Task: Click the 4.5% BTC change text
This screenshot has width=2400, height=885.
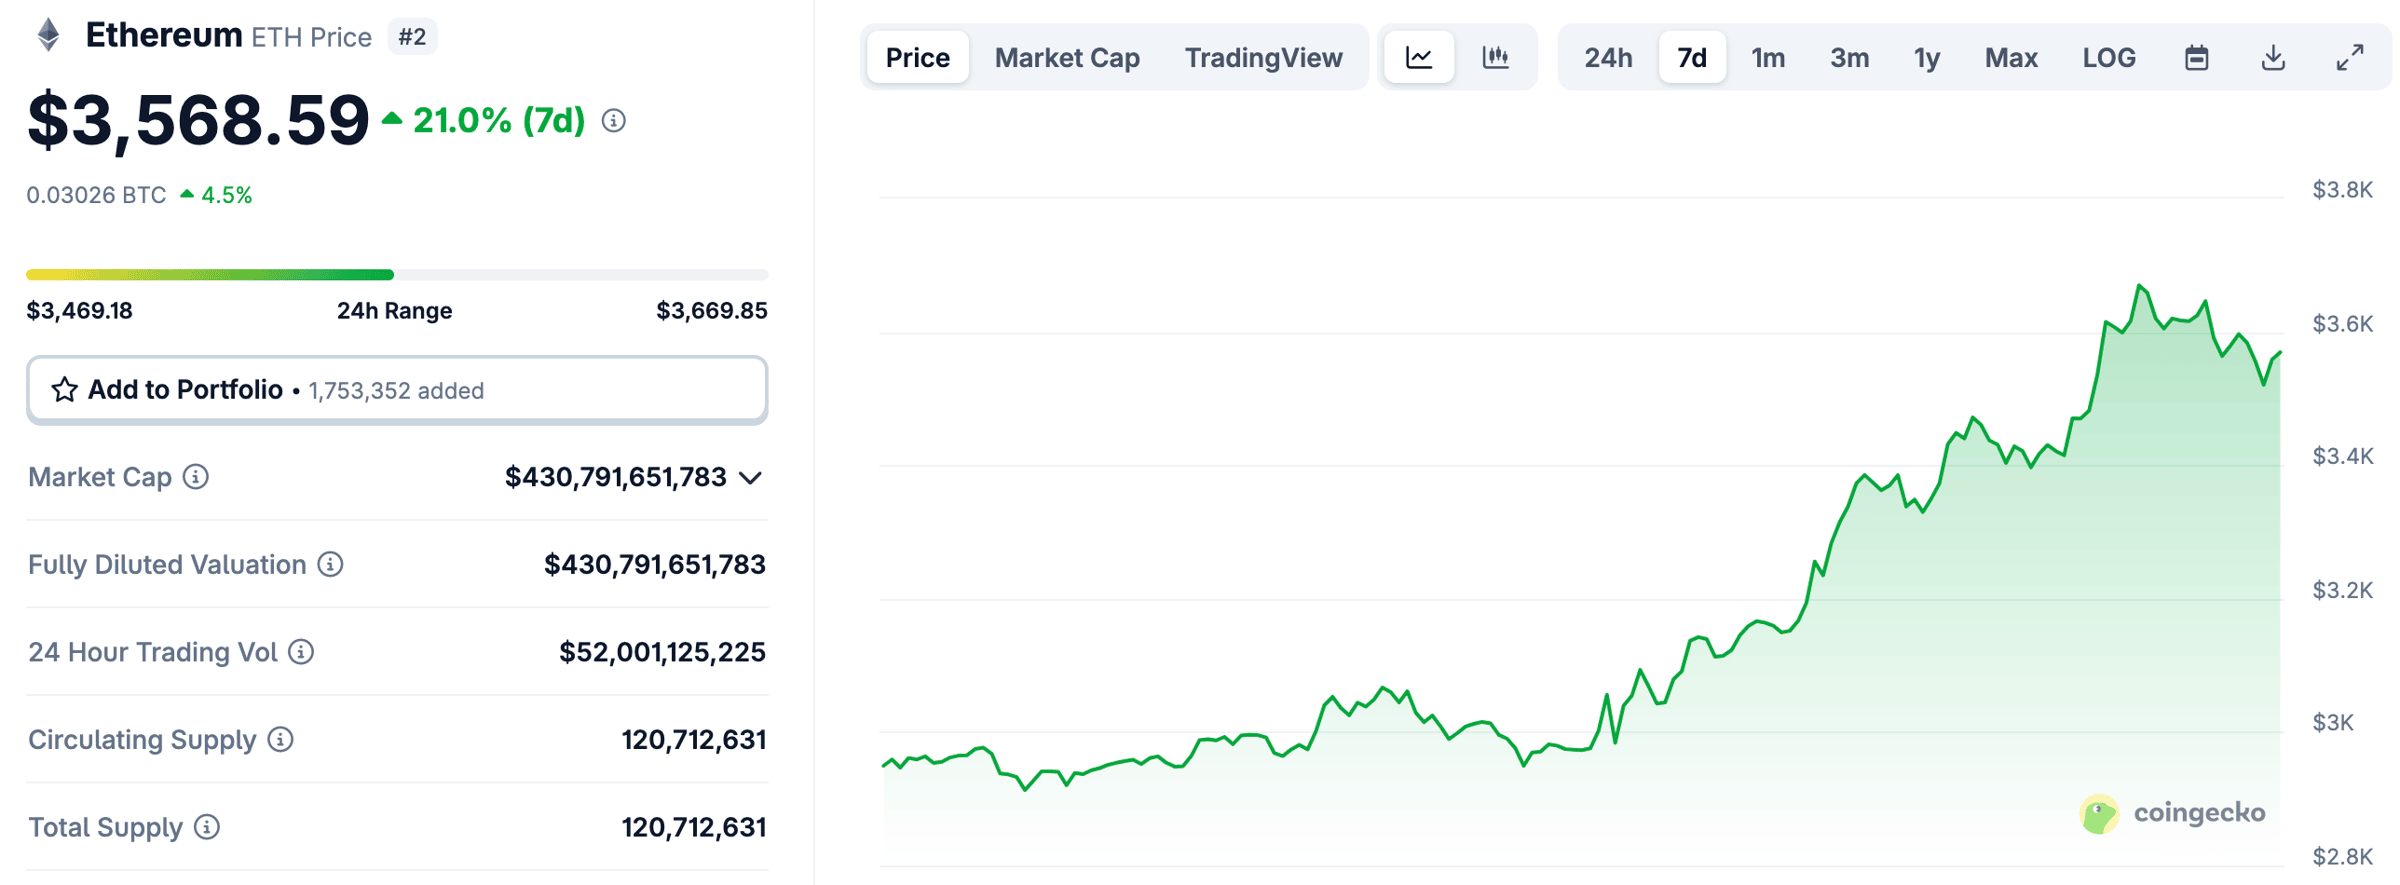Action: [x=226, y=195]
